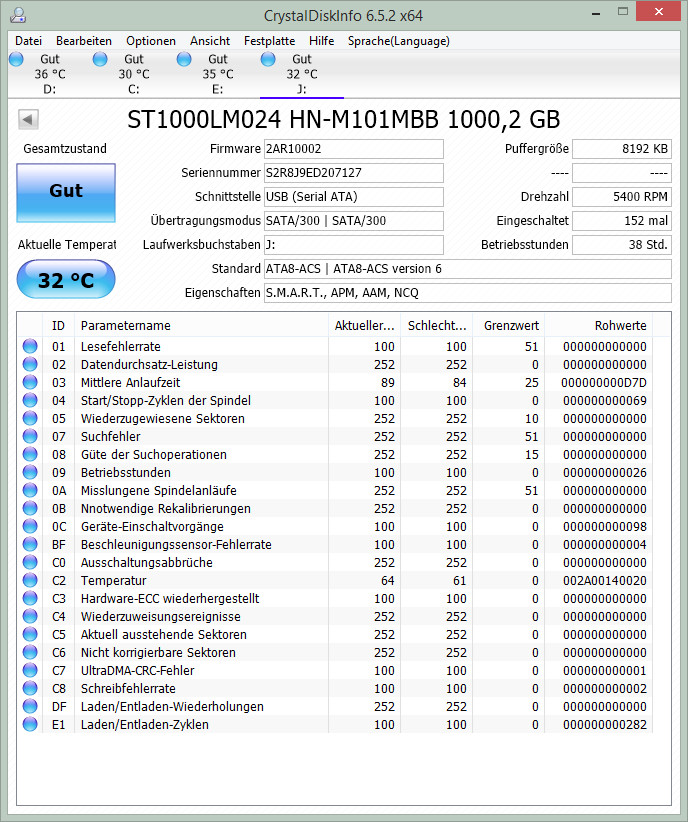Click the Seriennummer field S2R8J9ED207127
Image resolution: width=688 pixels, height=822 pixels.
pyautogui.click(x=353, y=173)
